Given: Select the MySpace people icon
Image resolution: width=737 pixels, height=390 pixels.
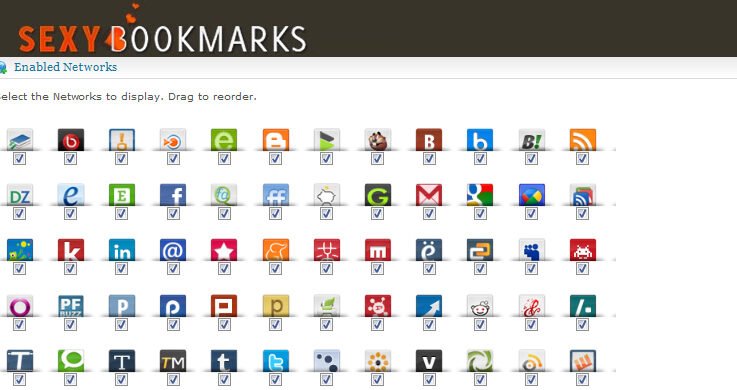Looking at the screenshot, I should [x=532, y=250].
